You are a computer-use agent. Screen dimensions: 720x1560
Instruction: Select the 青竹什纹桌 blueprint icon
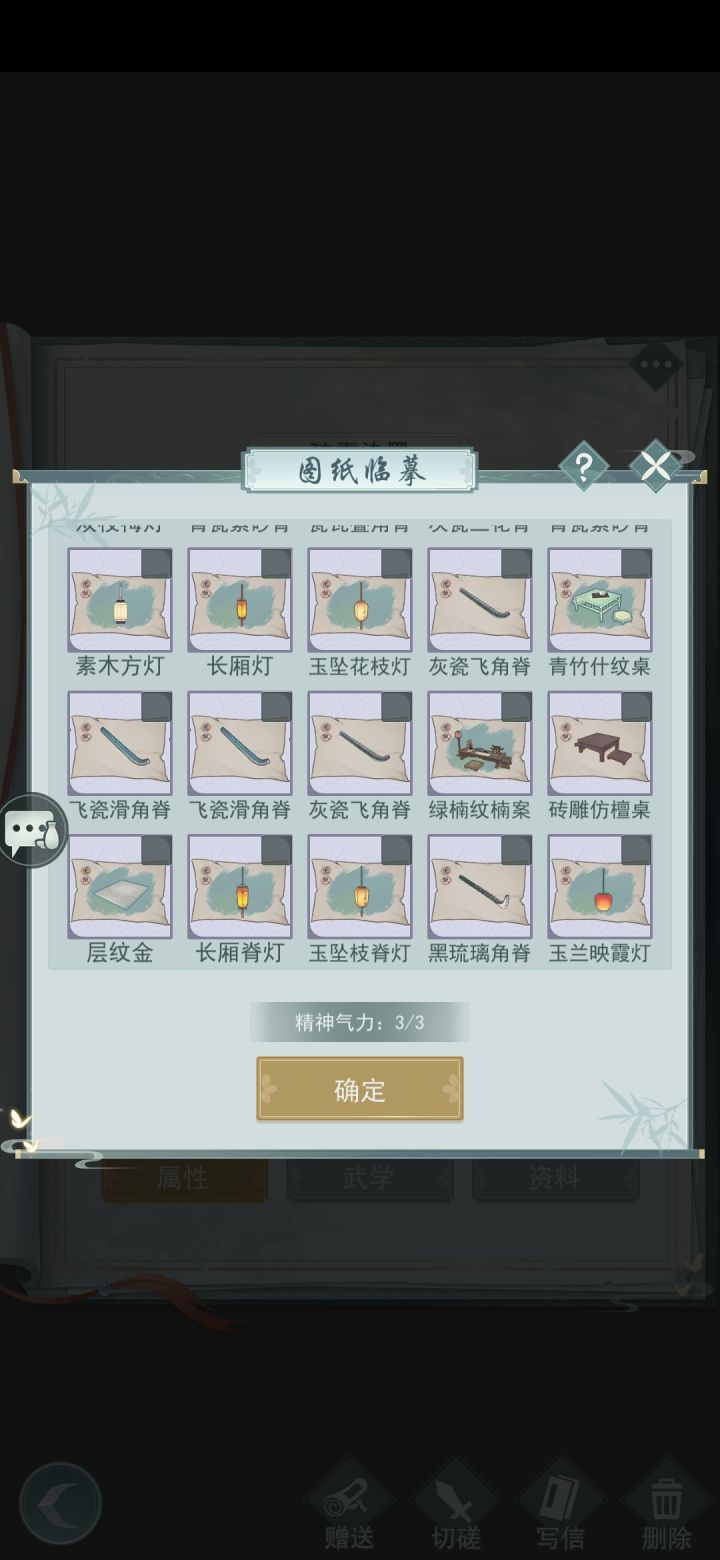600,600
